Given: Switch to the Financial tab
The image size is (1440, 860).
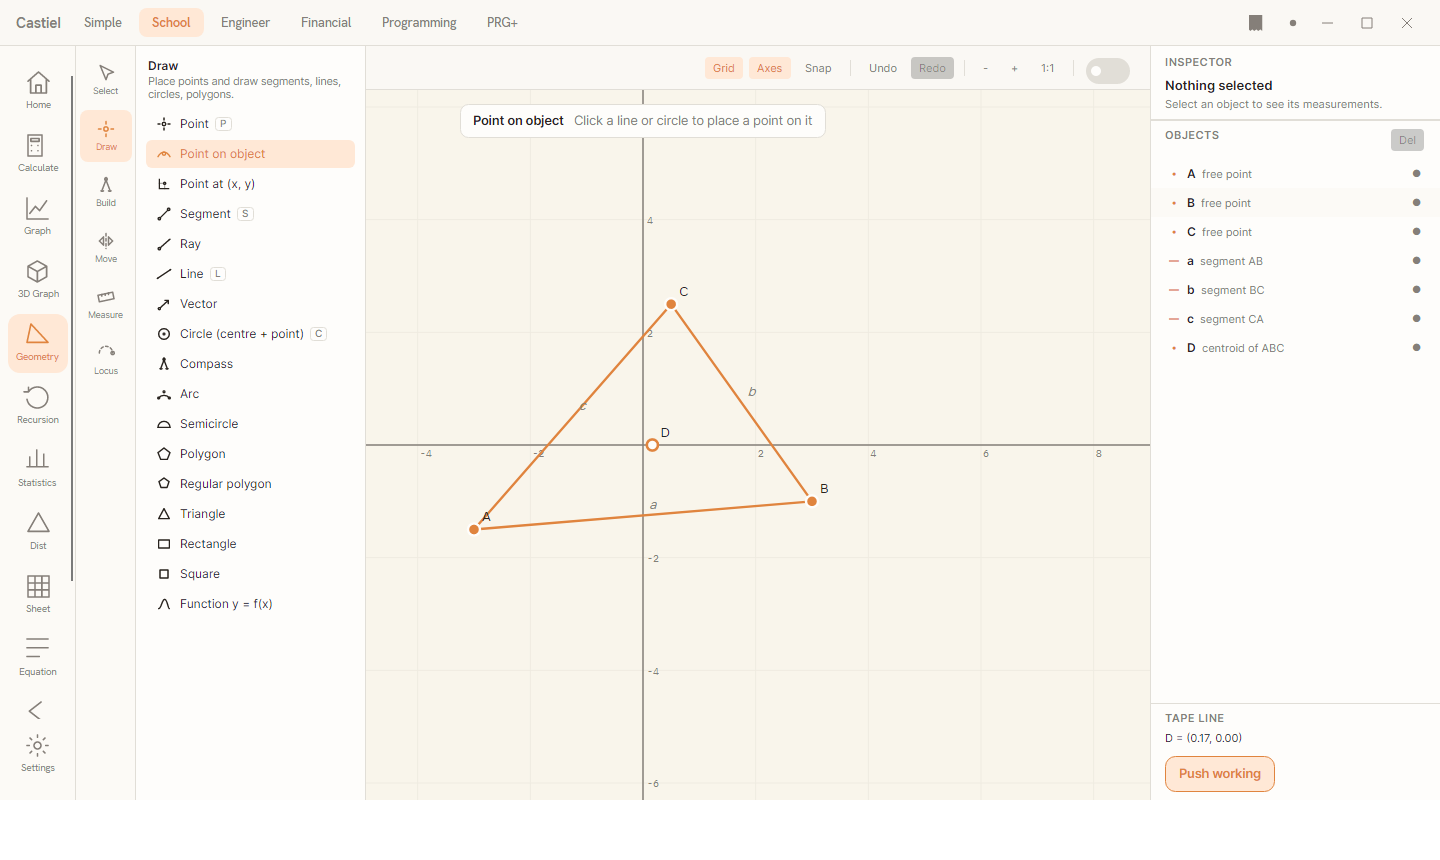Looking at the screenshot, I should coord(326,22).
